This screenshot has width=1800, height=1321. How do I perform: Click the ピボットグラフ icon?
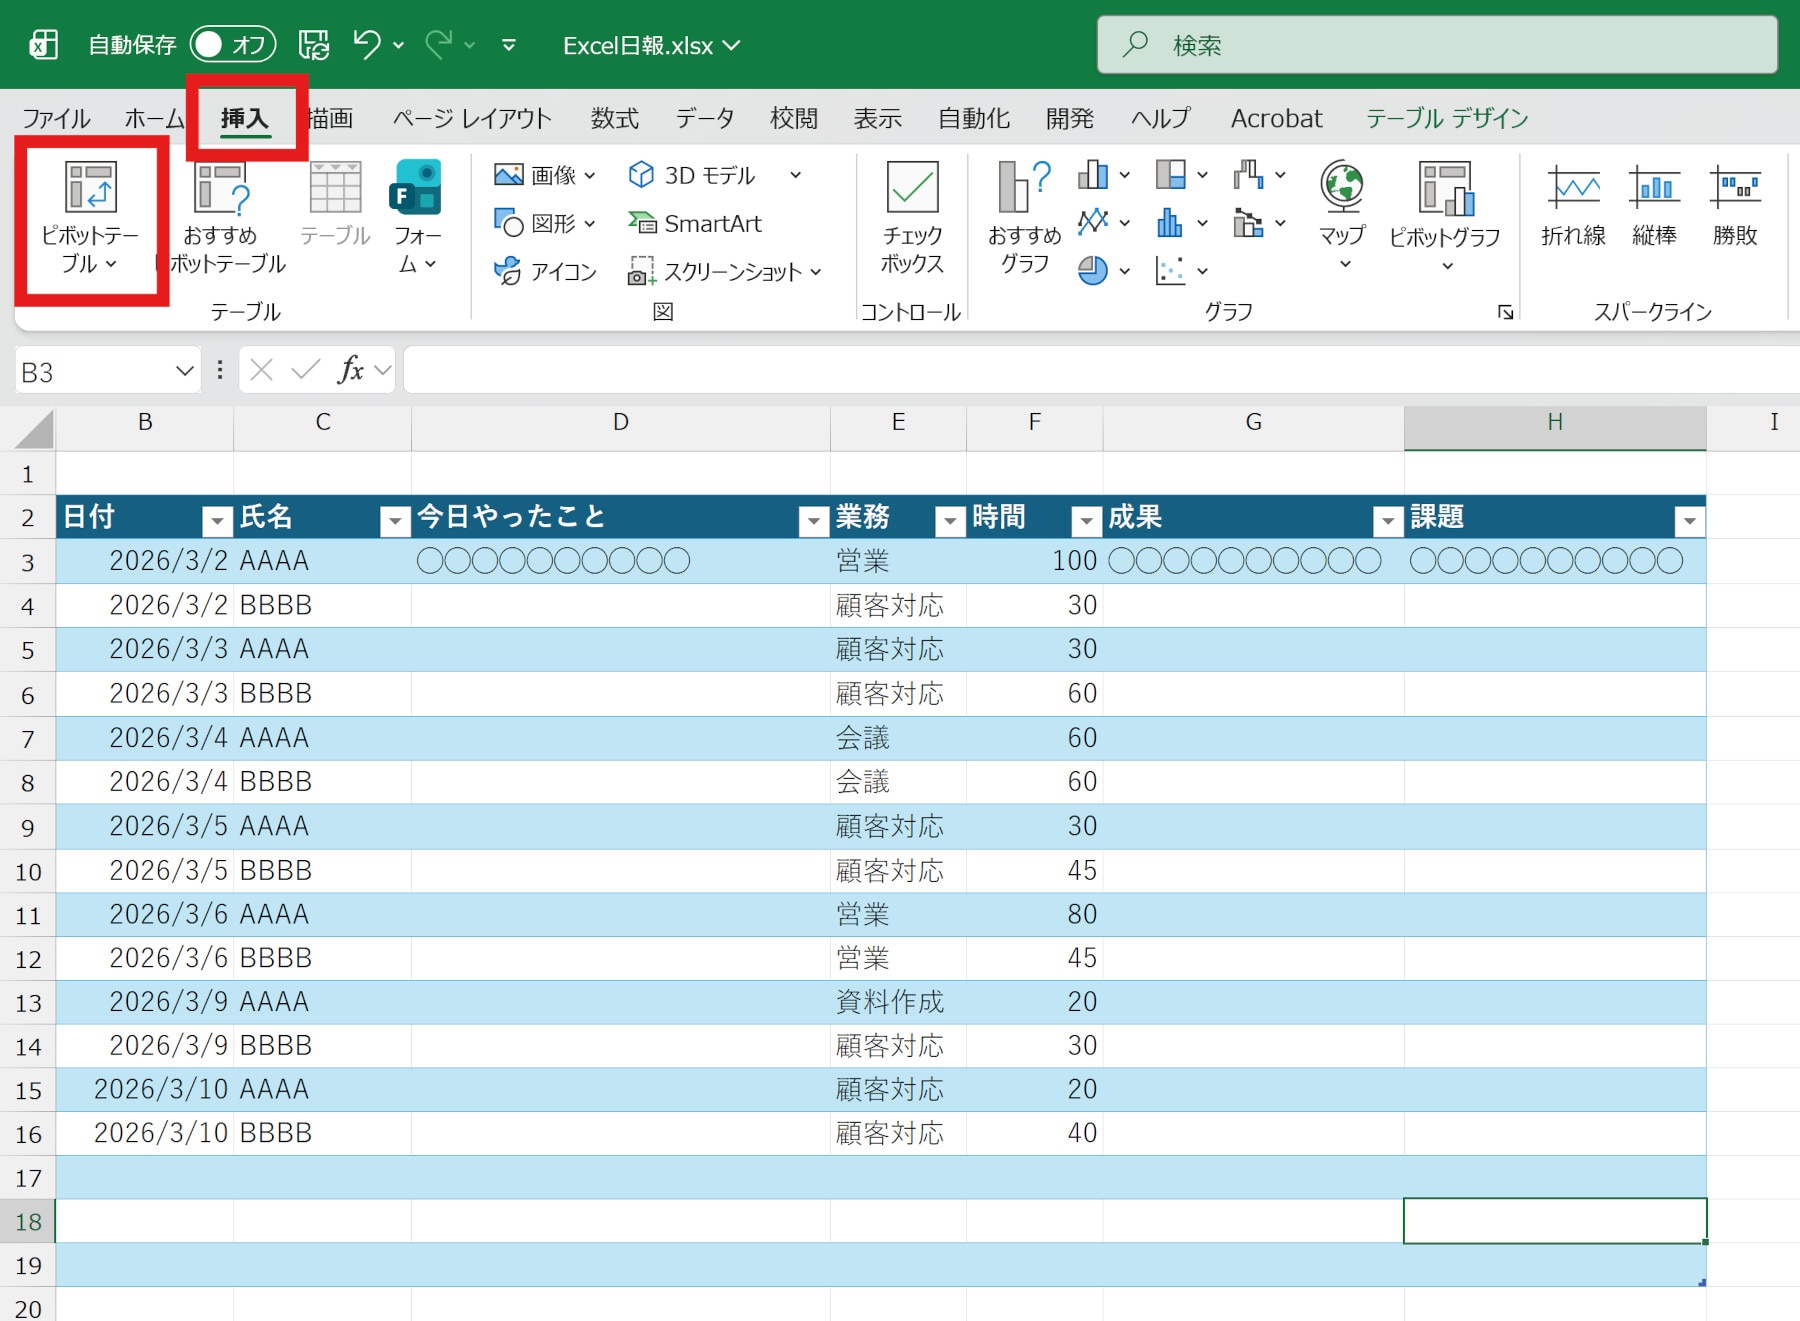click(1444, 188)
